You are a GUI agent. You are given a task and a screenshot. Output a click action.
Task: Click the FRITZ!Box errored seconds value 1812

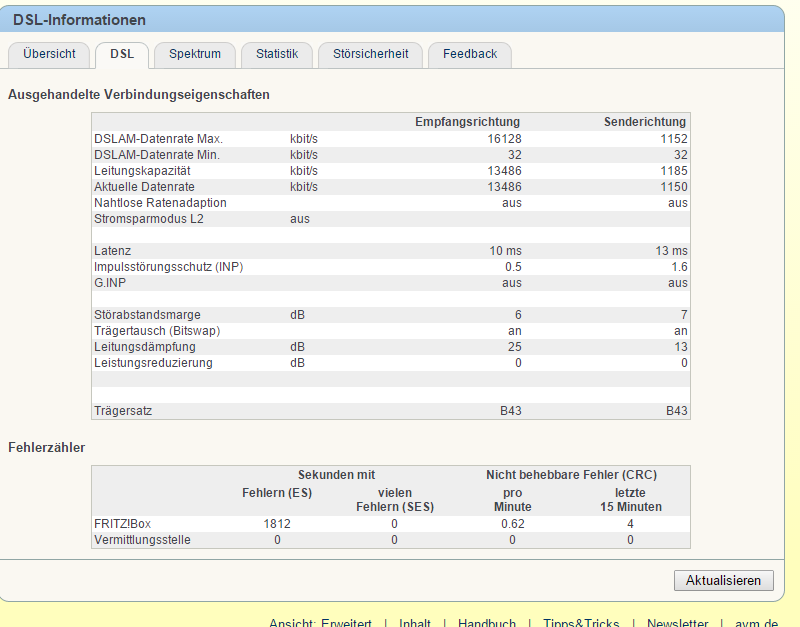click(x=277, y=524)
